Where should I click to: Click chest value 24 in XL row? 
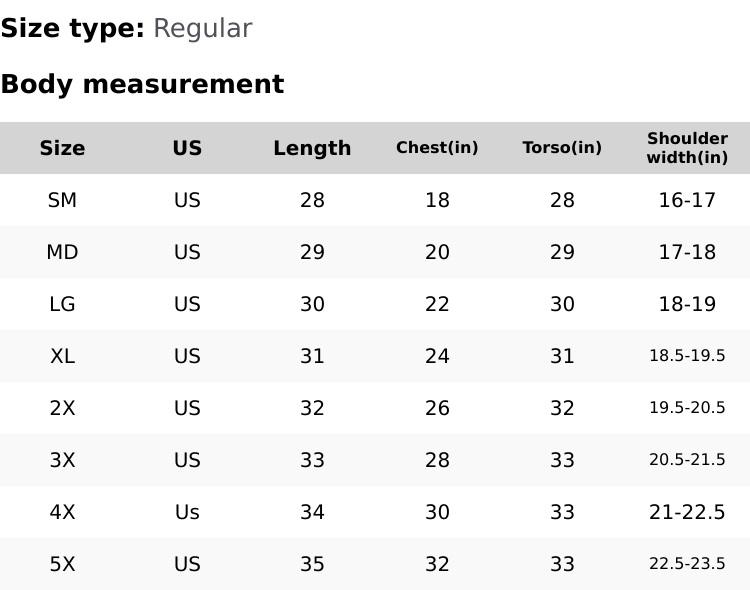point(437,356)
